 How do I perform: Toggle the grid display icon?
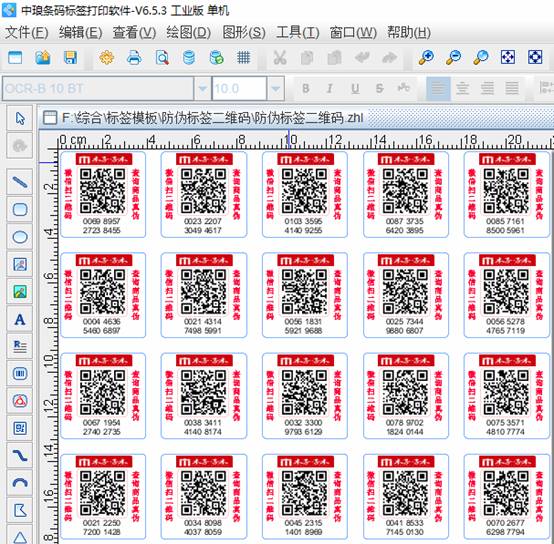(x=244, y=57)
